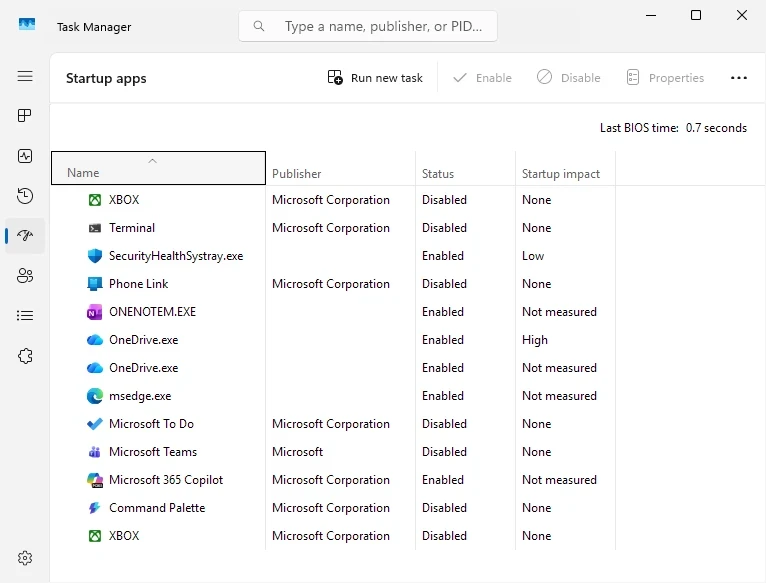This screenshot has height=583, width=766.
Task: Sort by the Name column header
Action: coord(158,168)
